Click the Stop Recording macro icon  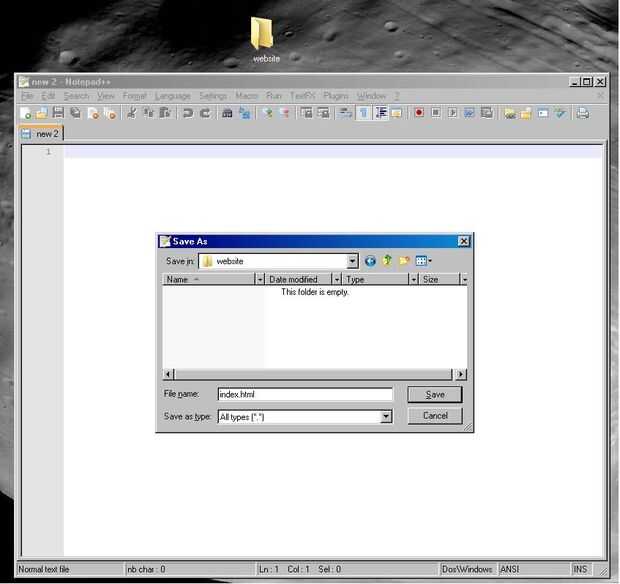coord(436,113)
